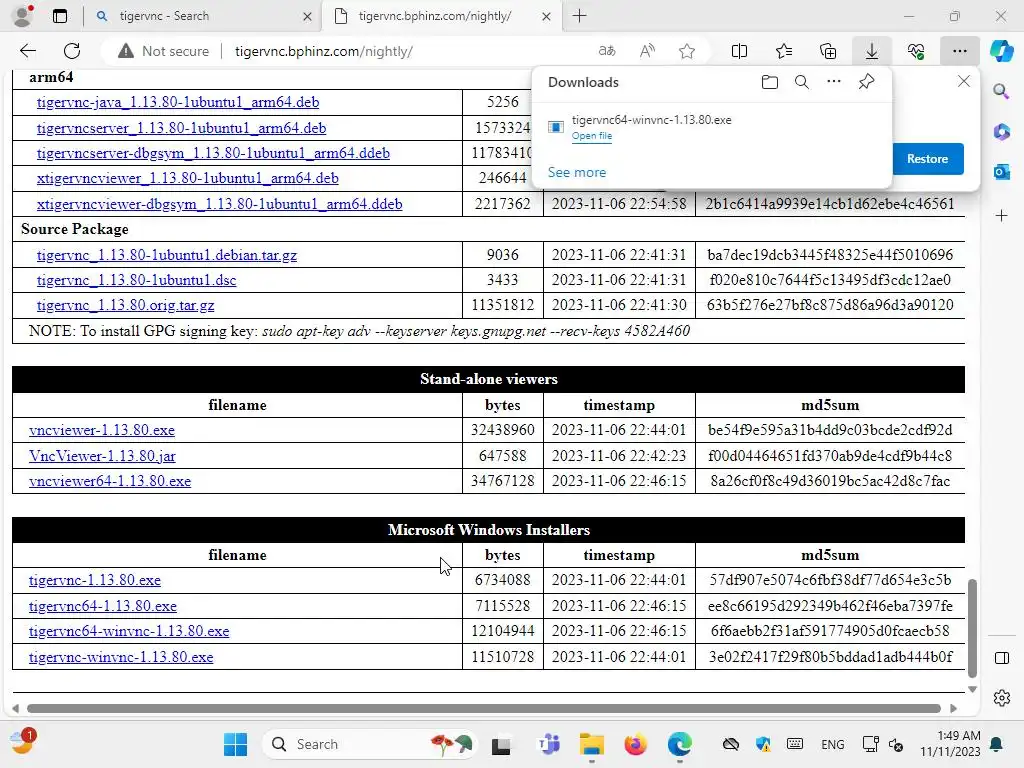The height and width of the screenshot is (768, 1024).
Task: Click scroll right arrow at bottom
Action: pos(953,708)
